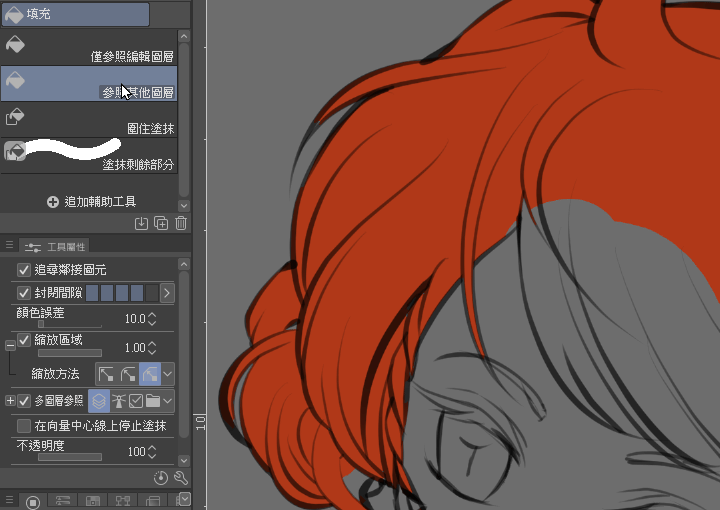This screenshot has height=510, width=720.
Task: Expand 封閉間隙 value with the arrow button
Action: 167,293
